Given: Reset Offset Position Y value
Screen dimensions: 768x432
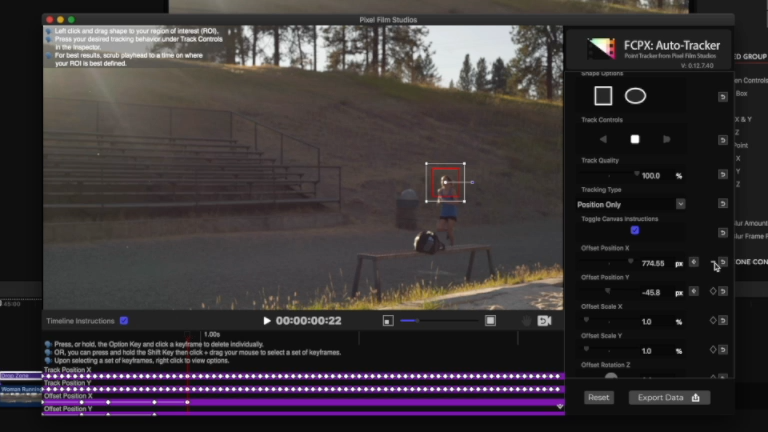Looking at the screenshot, I should pyautogui.click(x=723, y=291).
